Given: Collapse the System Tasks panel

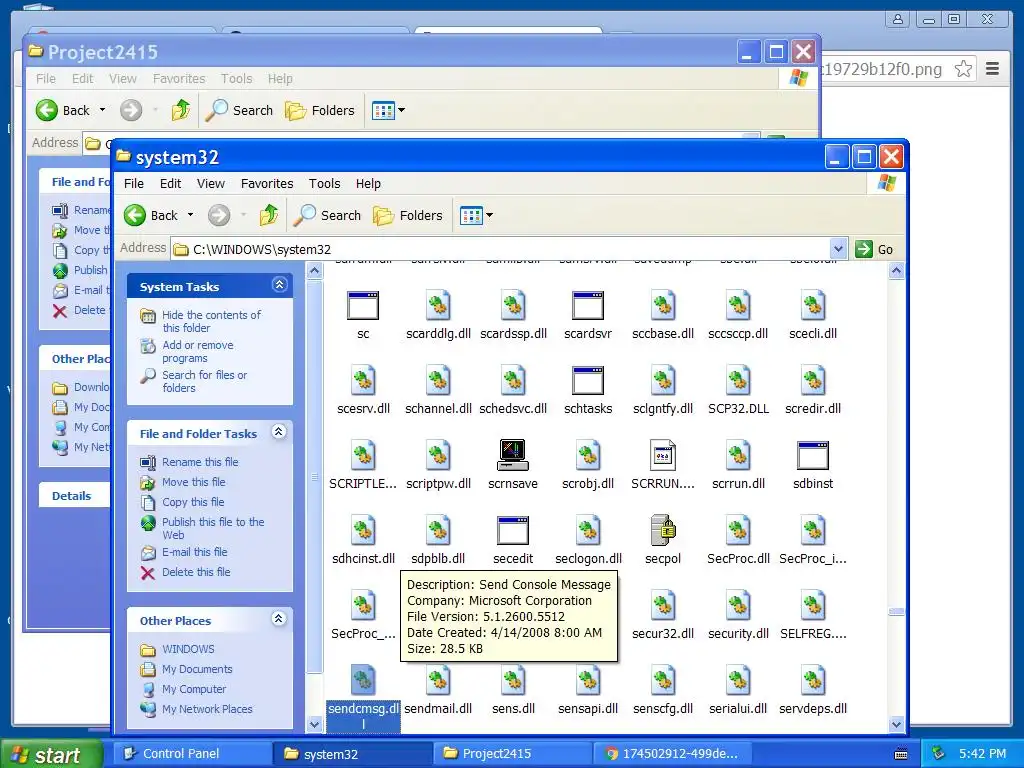Looking at the screenshot, I should click(x=280, y=285).
